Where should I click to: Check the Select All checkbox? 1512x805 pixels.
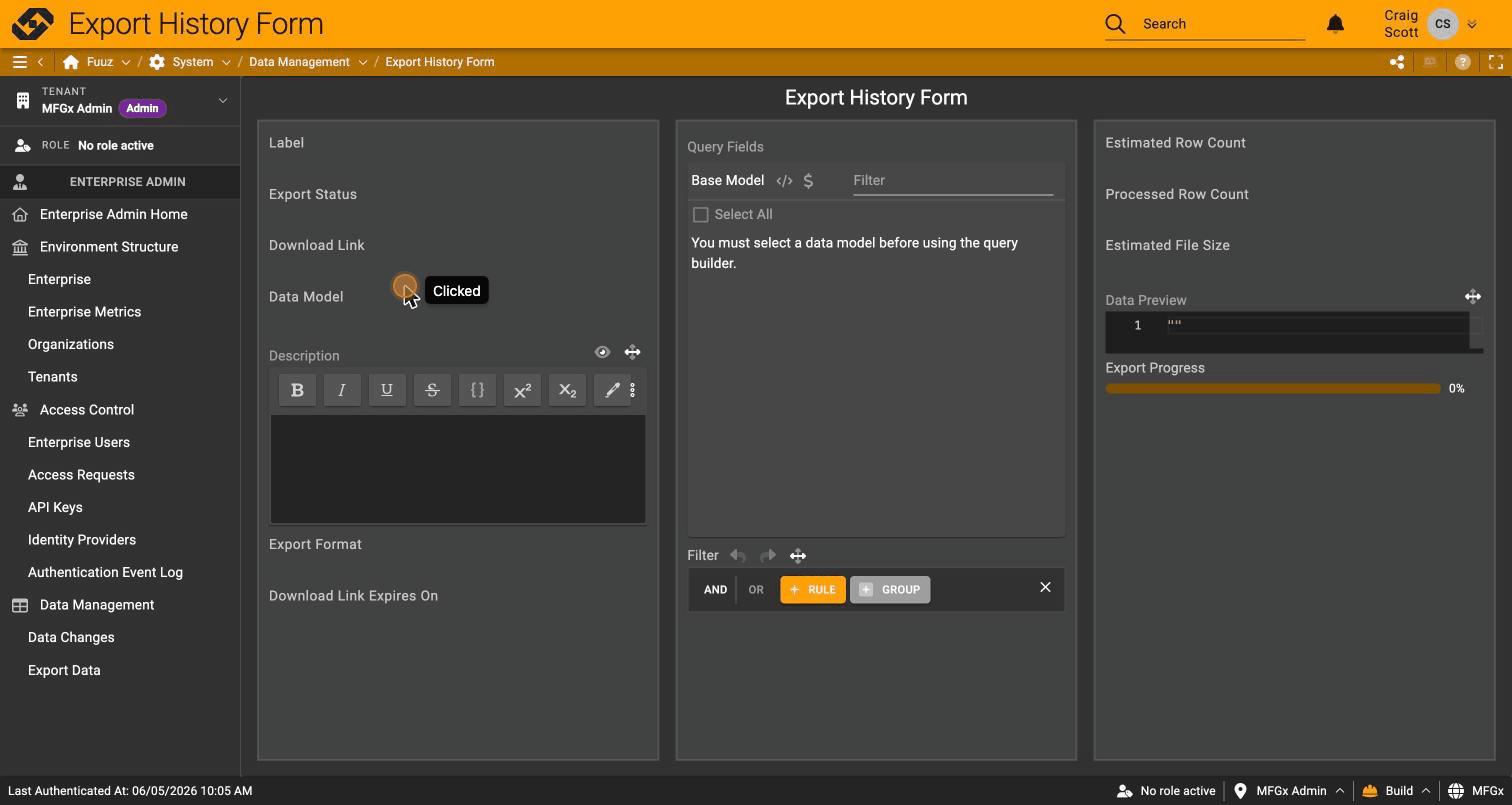click(x=701, y=215)
